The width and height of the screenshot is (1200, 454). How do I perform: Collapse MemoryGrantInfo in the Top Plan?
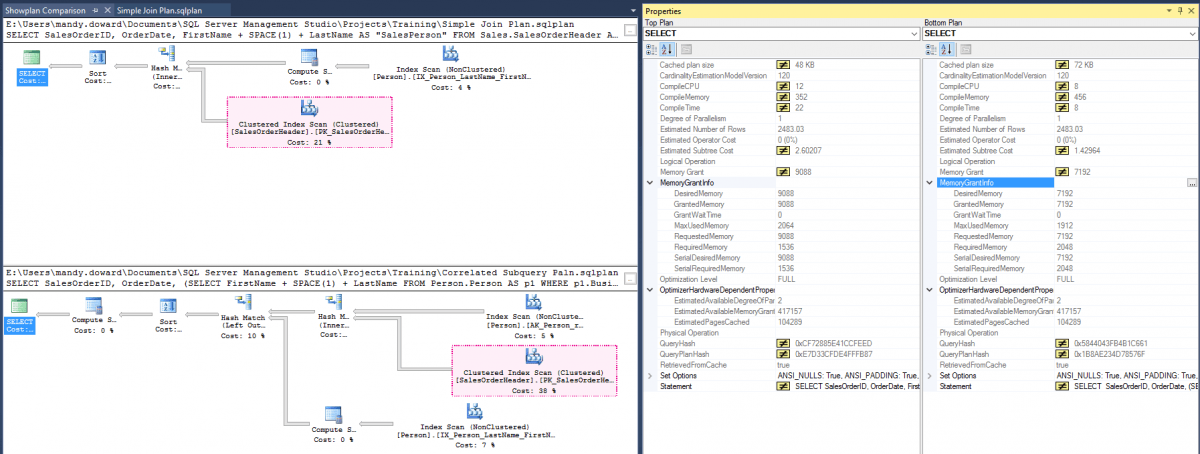pyautogui.click(x=650, y=183)
